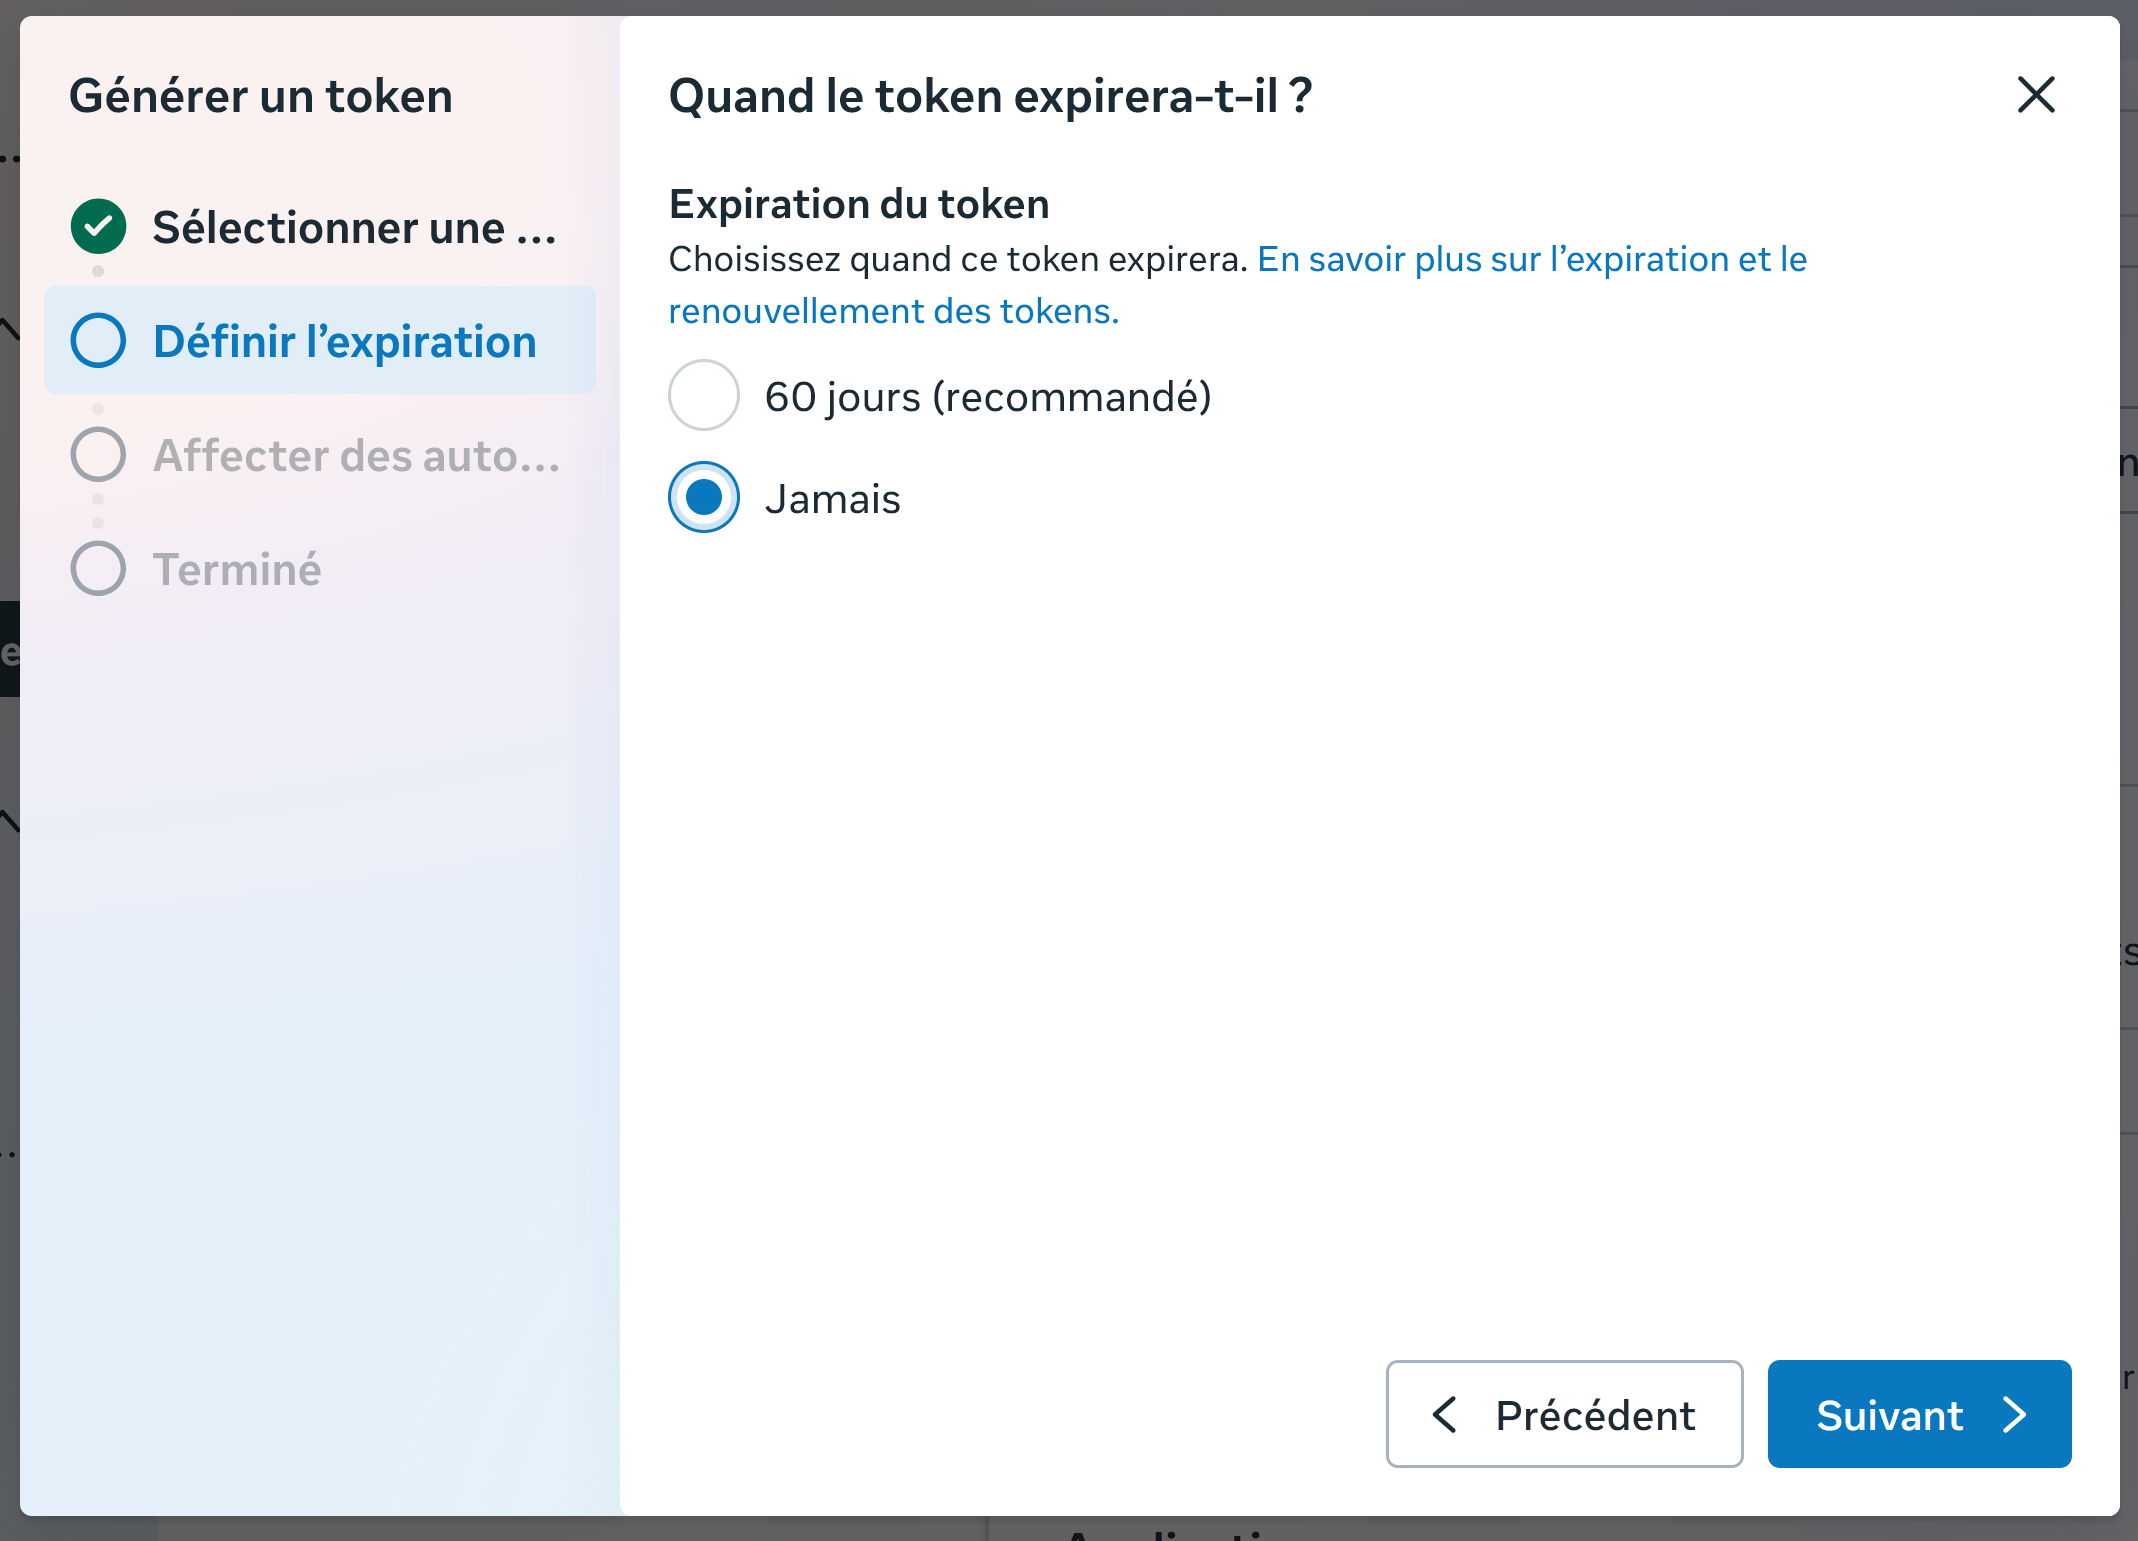Click the green checkmark step icon
The width and height of the screenshot is (2138, 1541).
(x=98, y=227)
